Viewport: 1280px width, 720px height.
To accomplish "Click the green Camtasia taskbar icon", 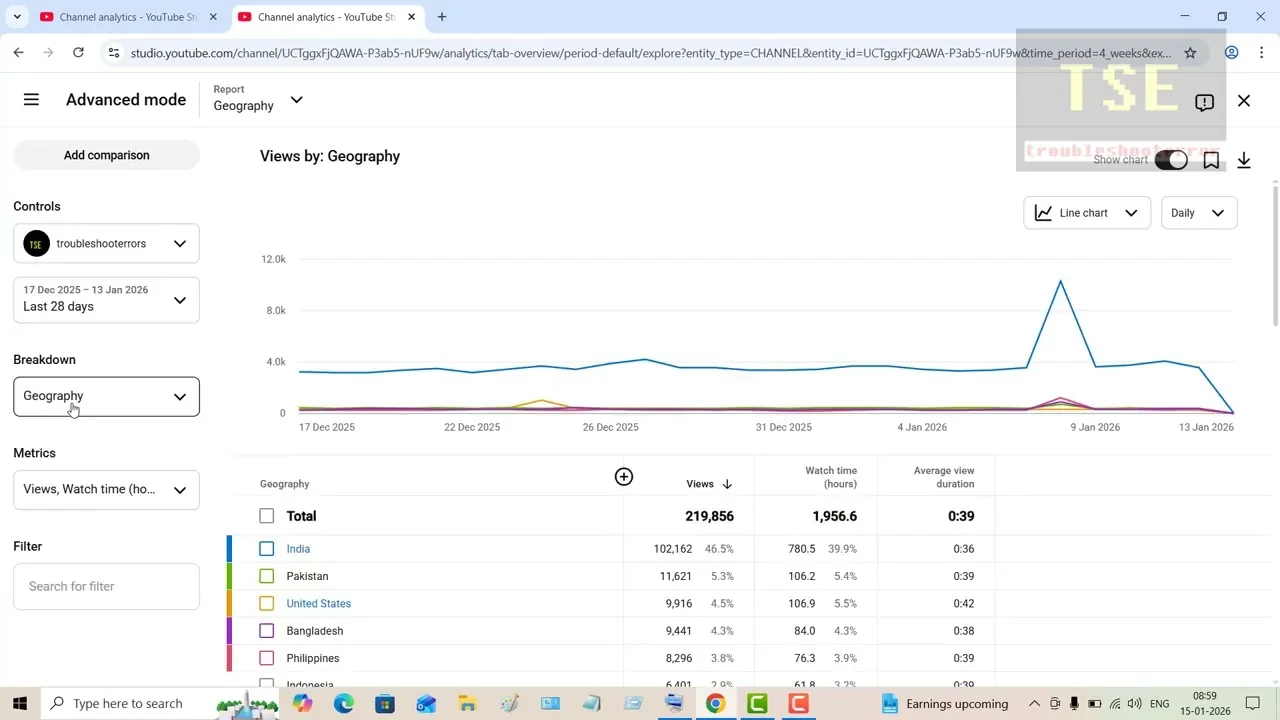I will point(757,704).
